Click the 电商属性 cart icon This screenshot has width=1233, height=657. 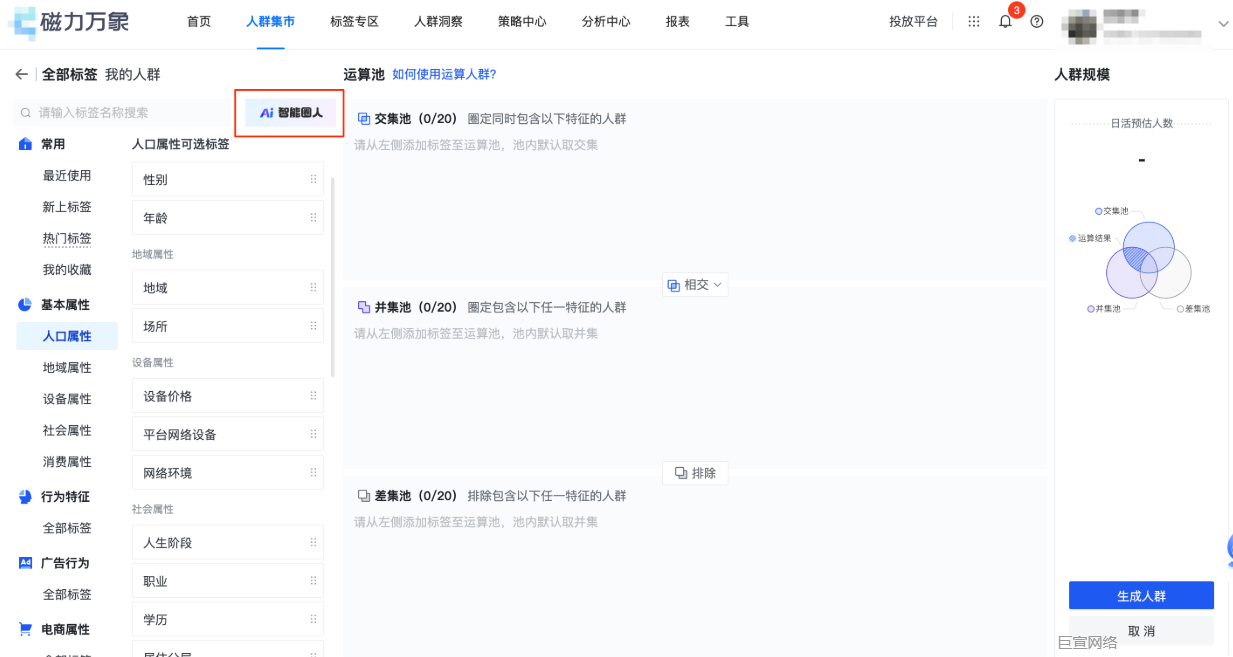pyautogui.click(x=26, y=629)
